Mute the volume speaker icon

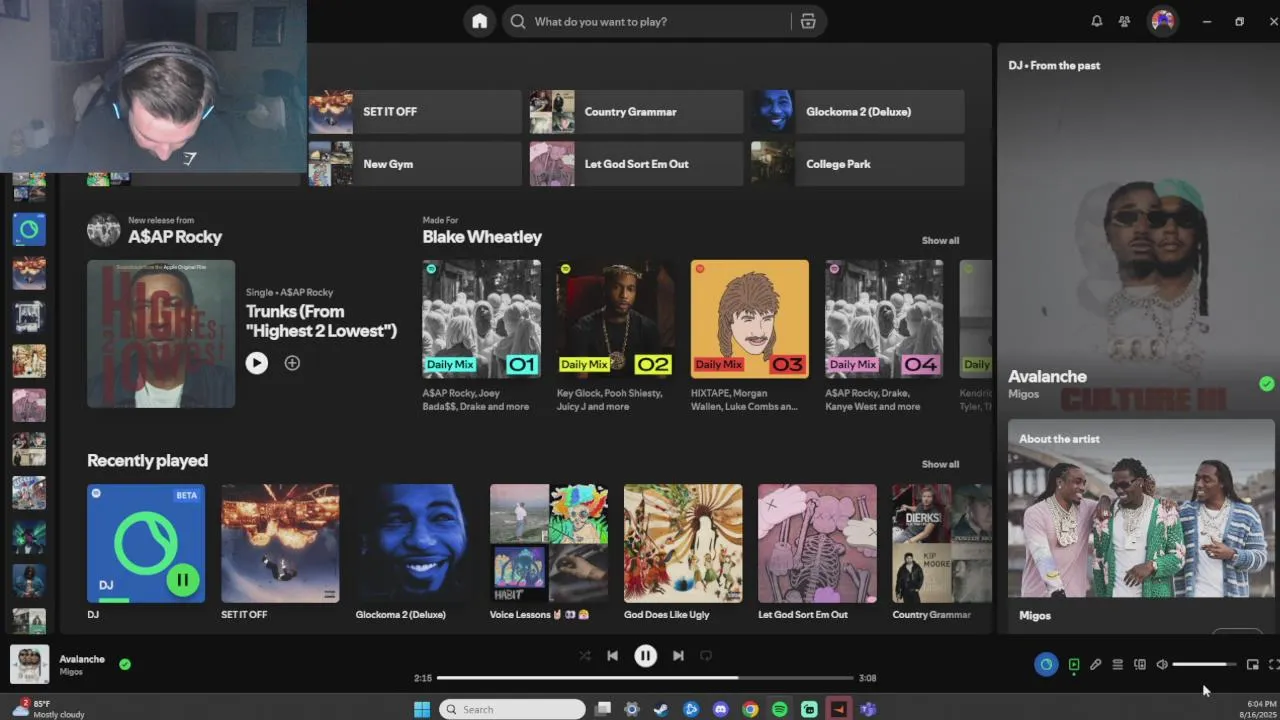(x=1161, y=664)
